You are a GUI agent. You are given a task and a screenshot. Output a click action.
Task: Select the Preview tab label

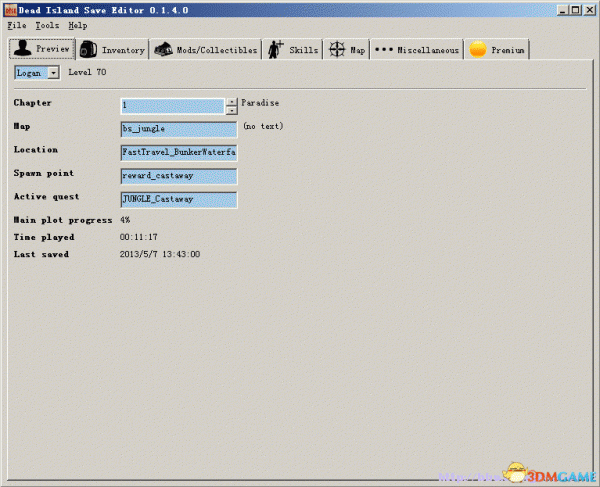[x=53, y=49]
